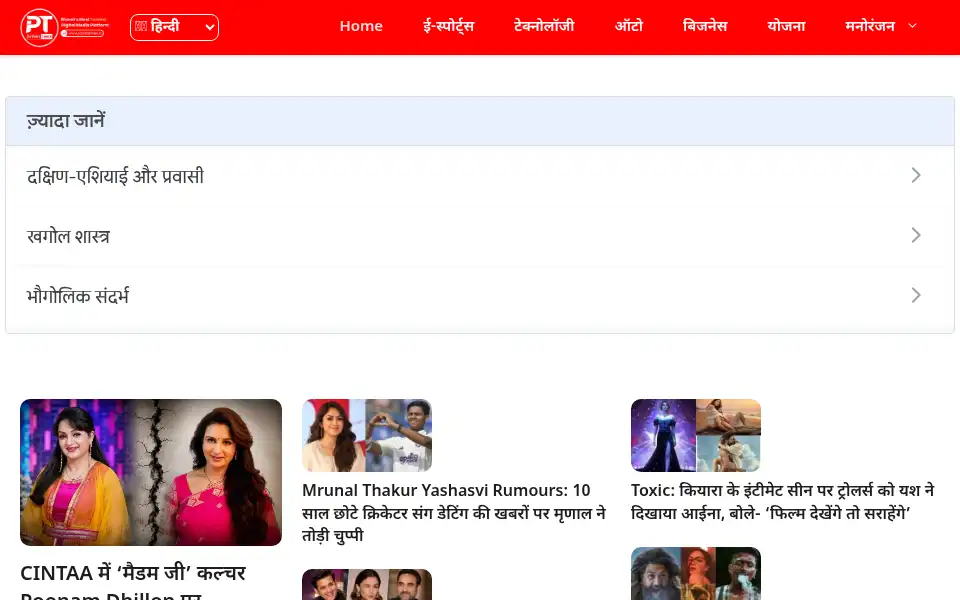Image resolution: width=960 pixels, height=600 pixels.
Task: Click chevron beside दक्षिण-एशियाई और प्रवासी
Action: (x=916, y=176)
